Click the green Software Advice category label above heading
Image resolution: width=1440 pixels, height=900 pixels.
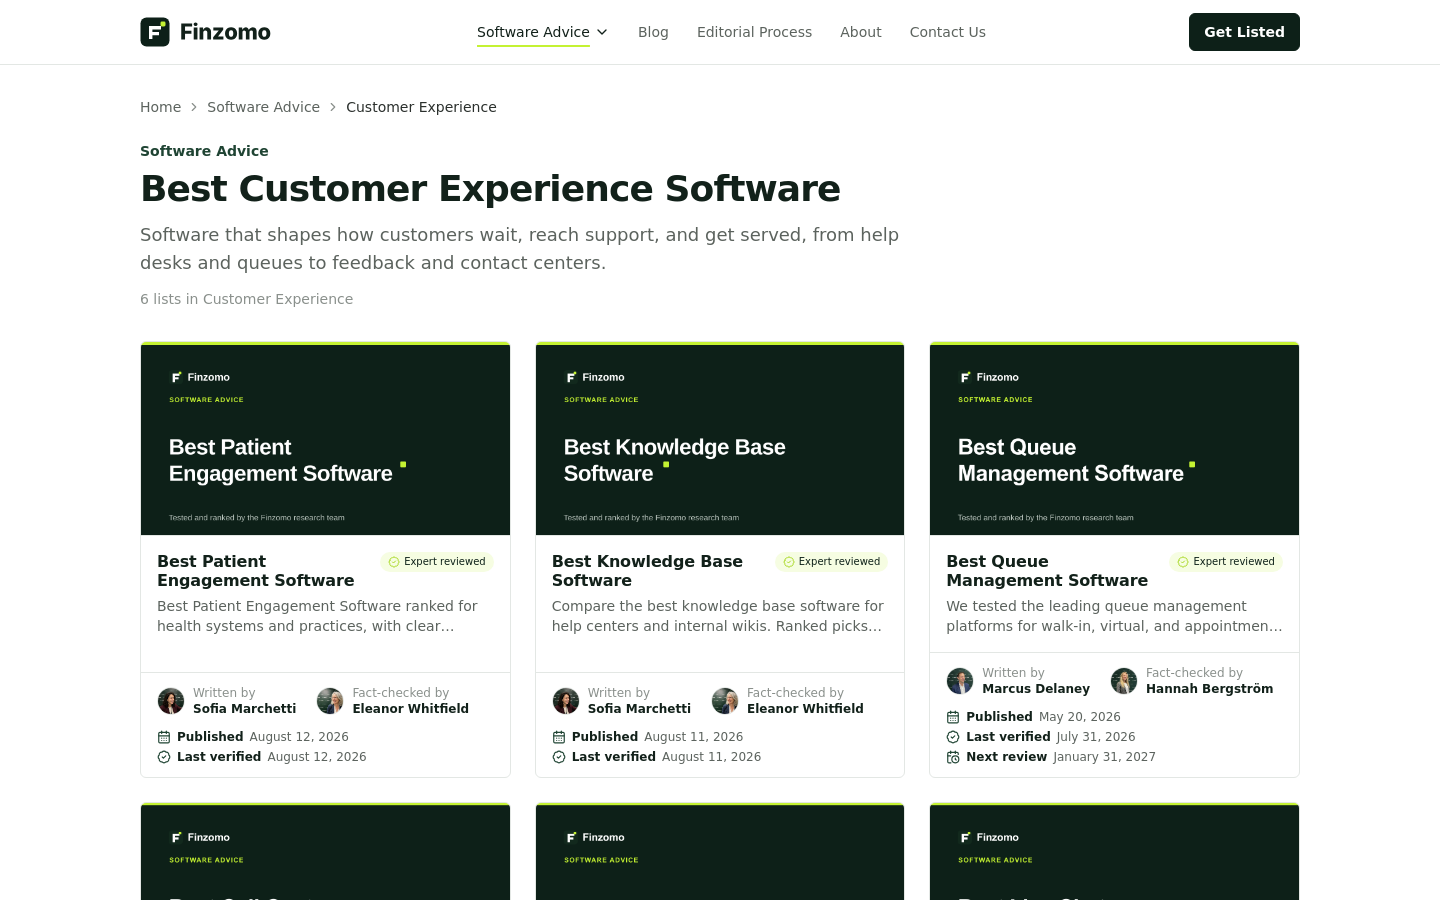pos(204,151)
